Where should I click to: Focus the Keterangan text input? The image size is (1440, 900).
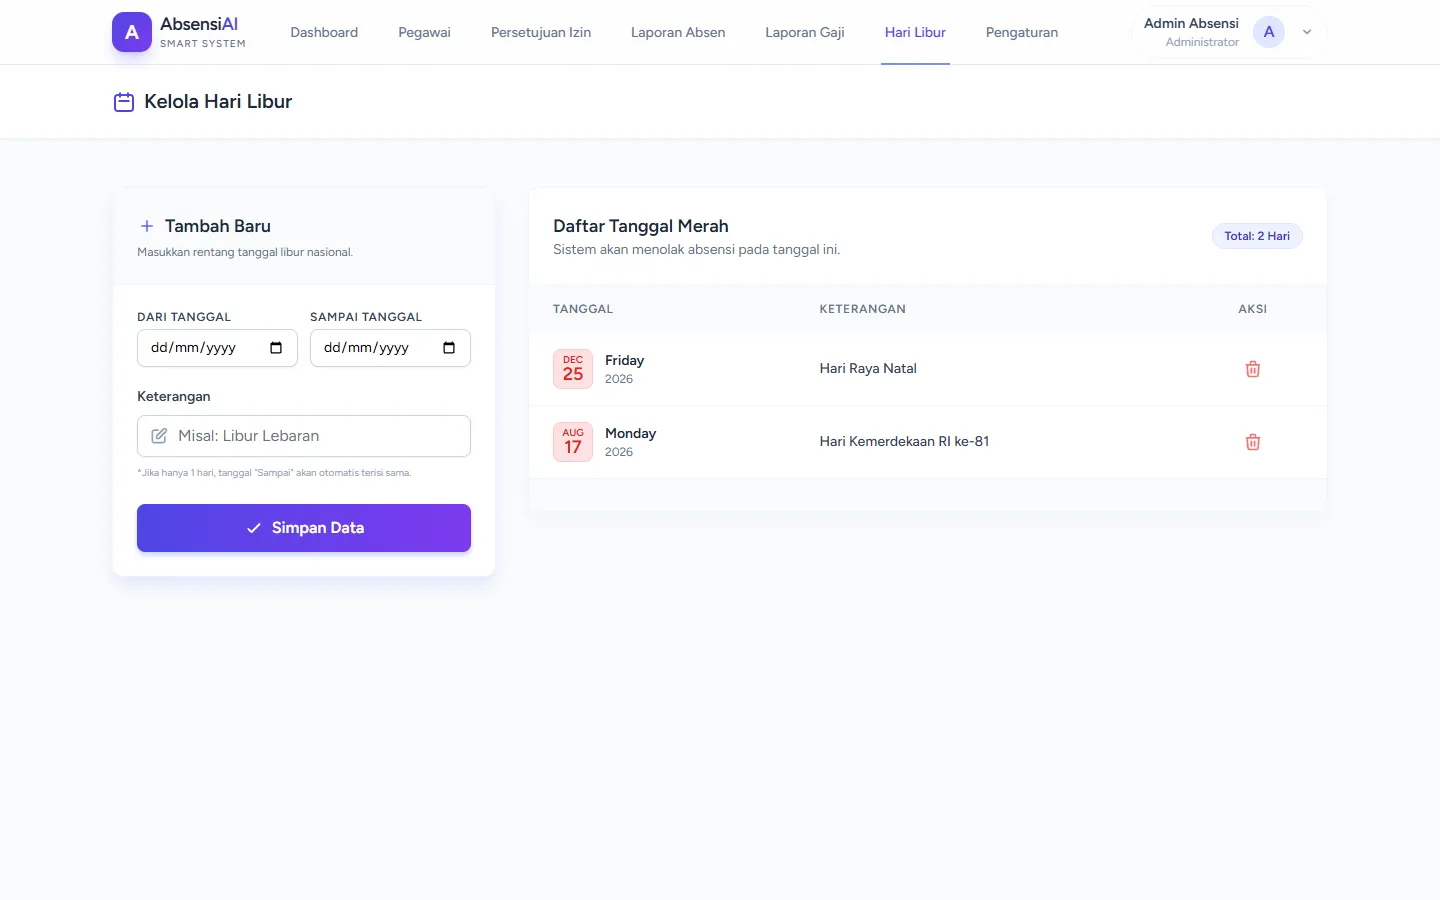(x=304, y=436)
